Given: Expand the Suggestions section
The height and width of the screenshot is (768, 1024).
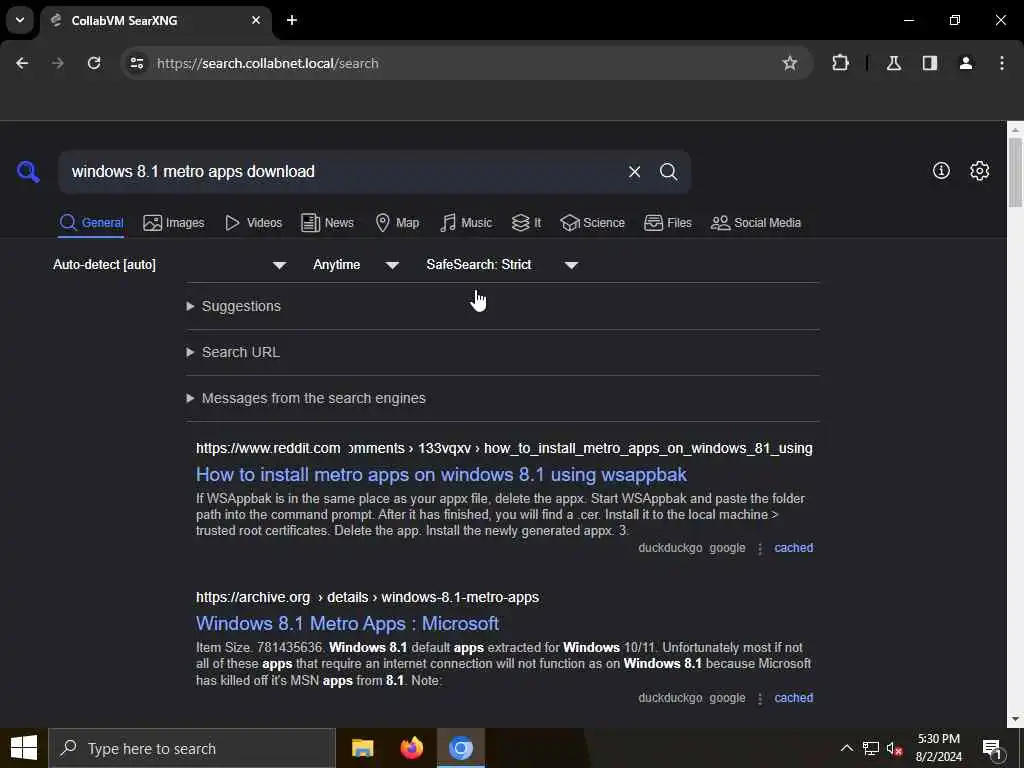Looking at the screenshot, I should coord(234,306).
